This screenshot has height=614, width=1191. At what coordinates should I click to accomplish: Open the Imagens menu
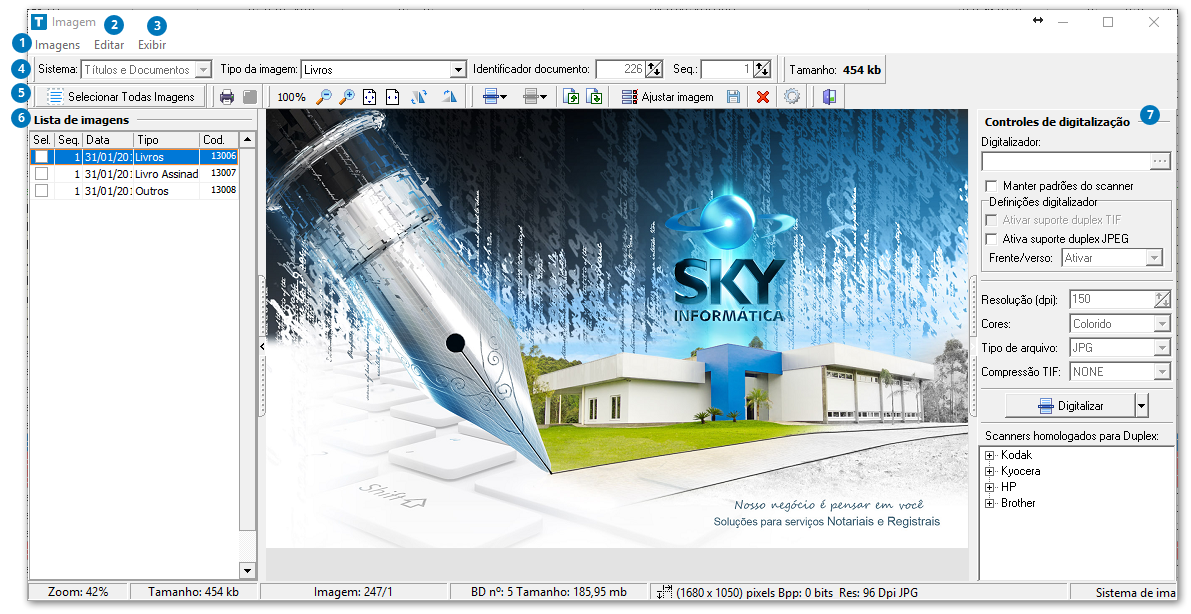point(57,45)
